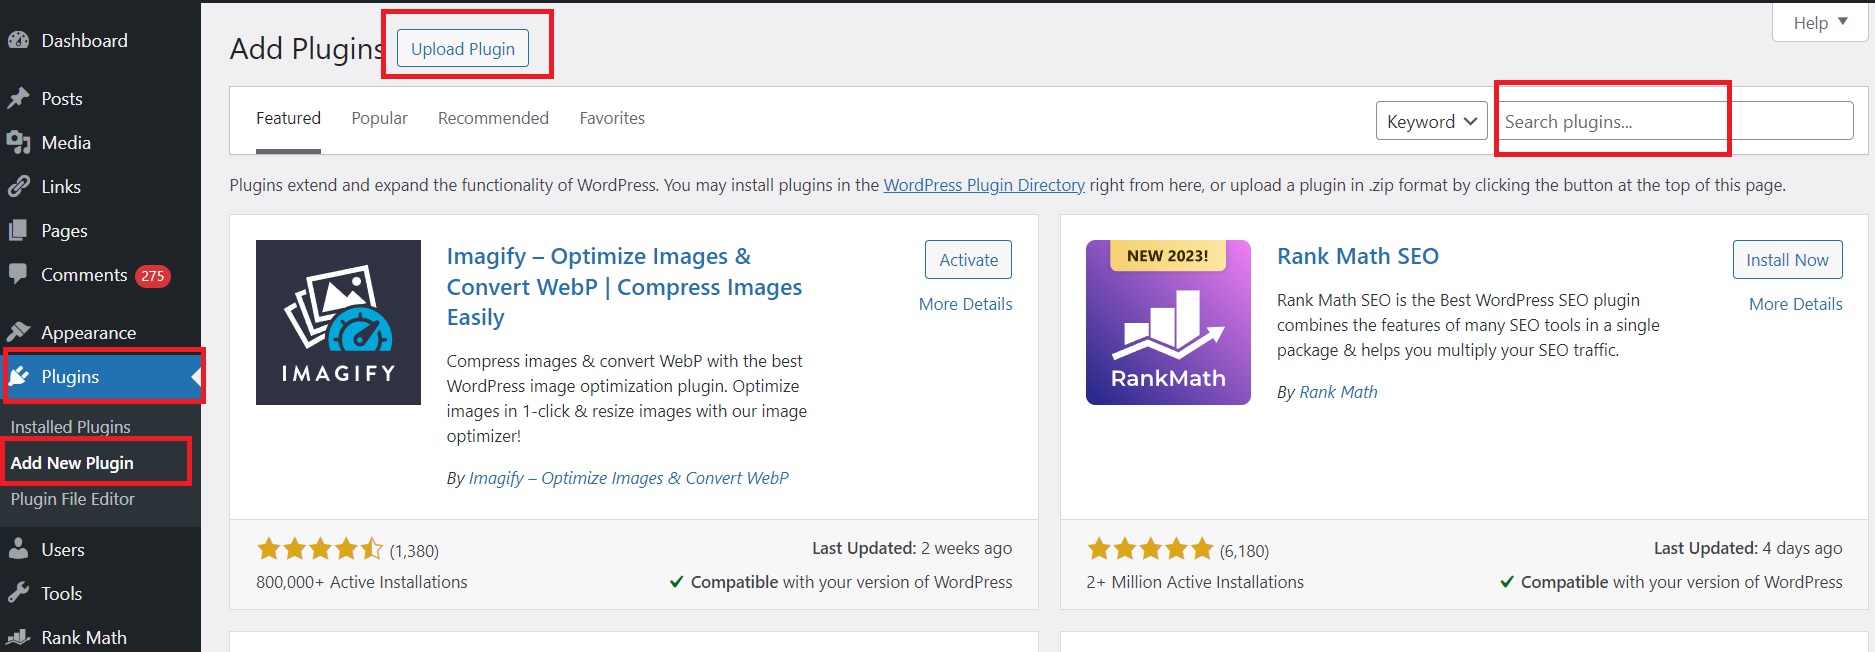The height and width of the screenshot is (652, 1875).
Task: Switch to the Featured tab
Action: pos(288,118)
